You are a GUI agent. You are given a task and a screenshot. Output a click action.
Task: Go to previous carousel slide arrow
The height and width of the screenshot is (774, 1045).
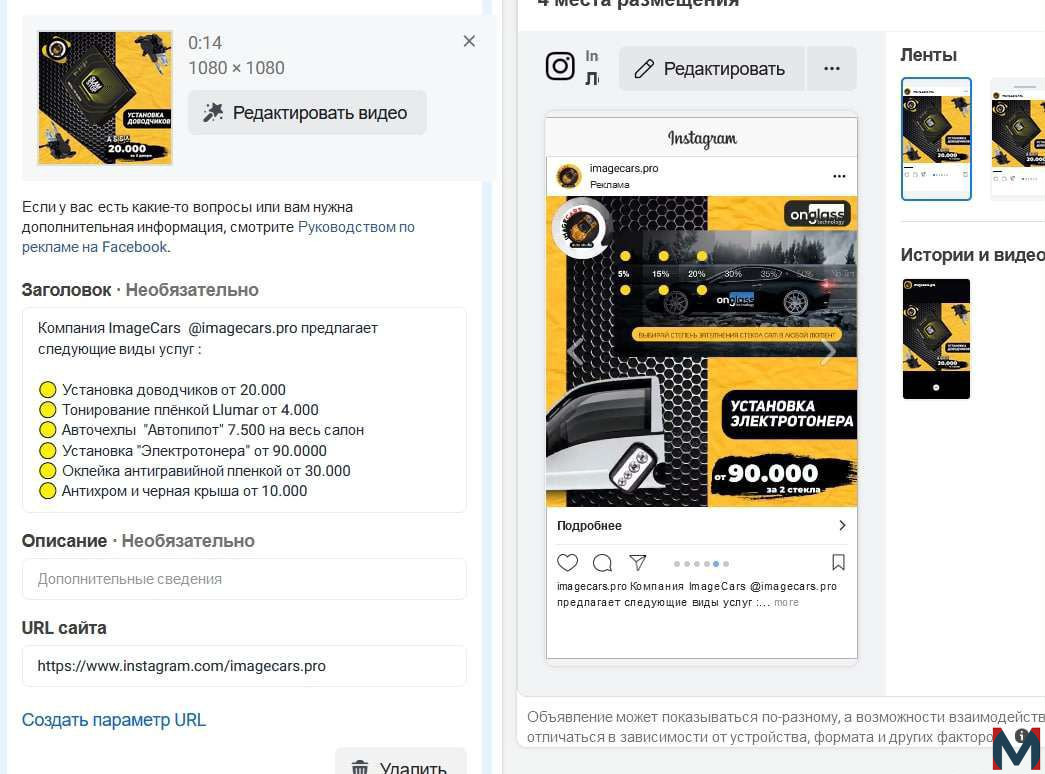(575, 351)
